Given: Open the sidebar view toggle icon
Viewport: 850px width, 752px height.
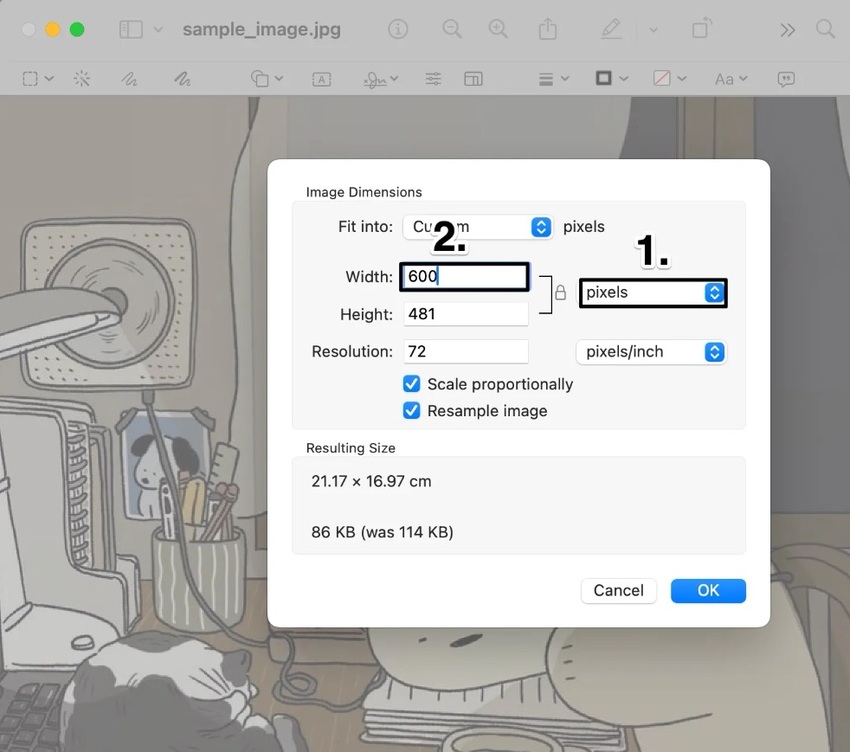Looking at the screenshot, I should tap(131, 29).
